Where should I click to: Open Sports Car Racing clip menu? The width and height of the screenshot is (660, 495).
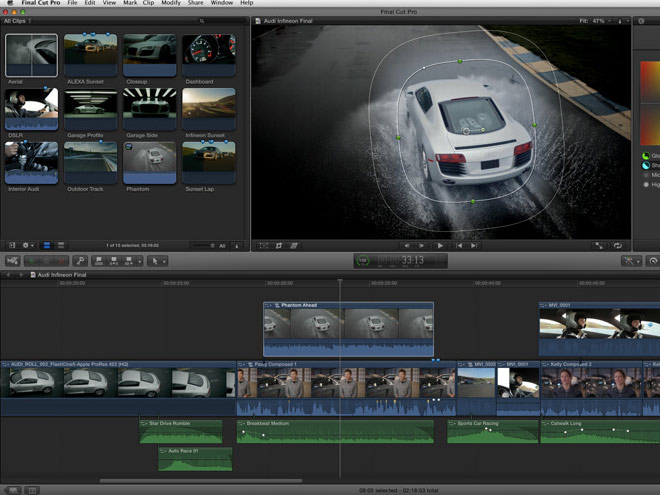tap(452, 423)
